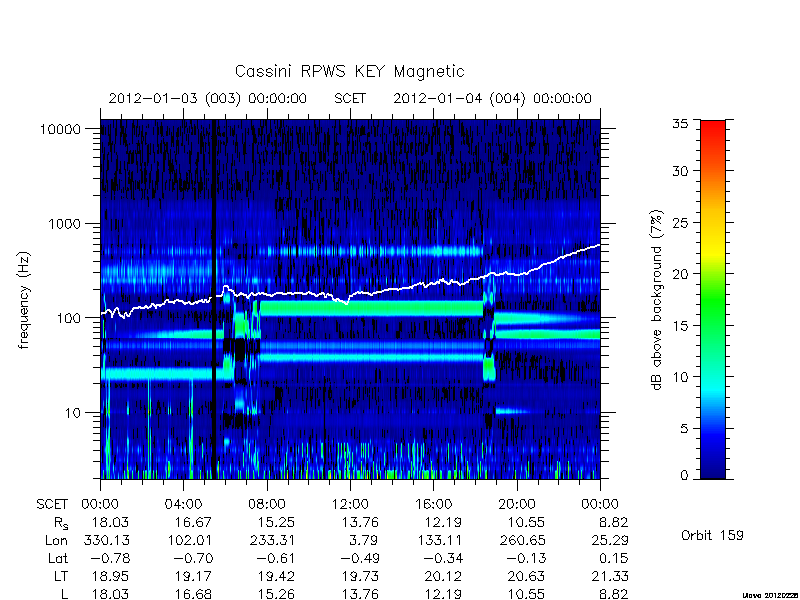Click the start date '2012-01-03 (003) 00:00:00'
The width and height of the screenshot is (800, 600).
pyautogui.click(x=208, y=98)
